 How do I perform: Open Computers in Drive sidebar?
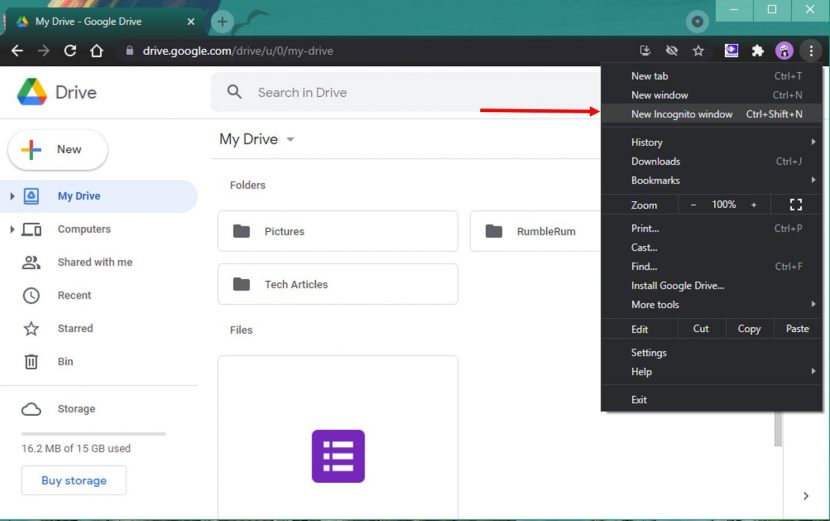(84, 229)
